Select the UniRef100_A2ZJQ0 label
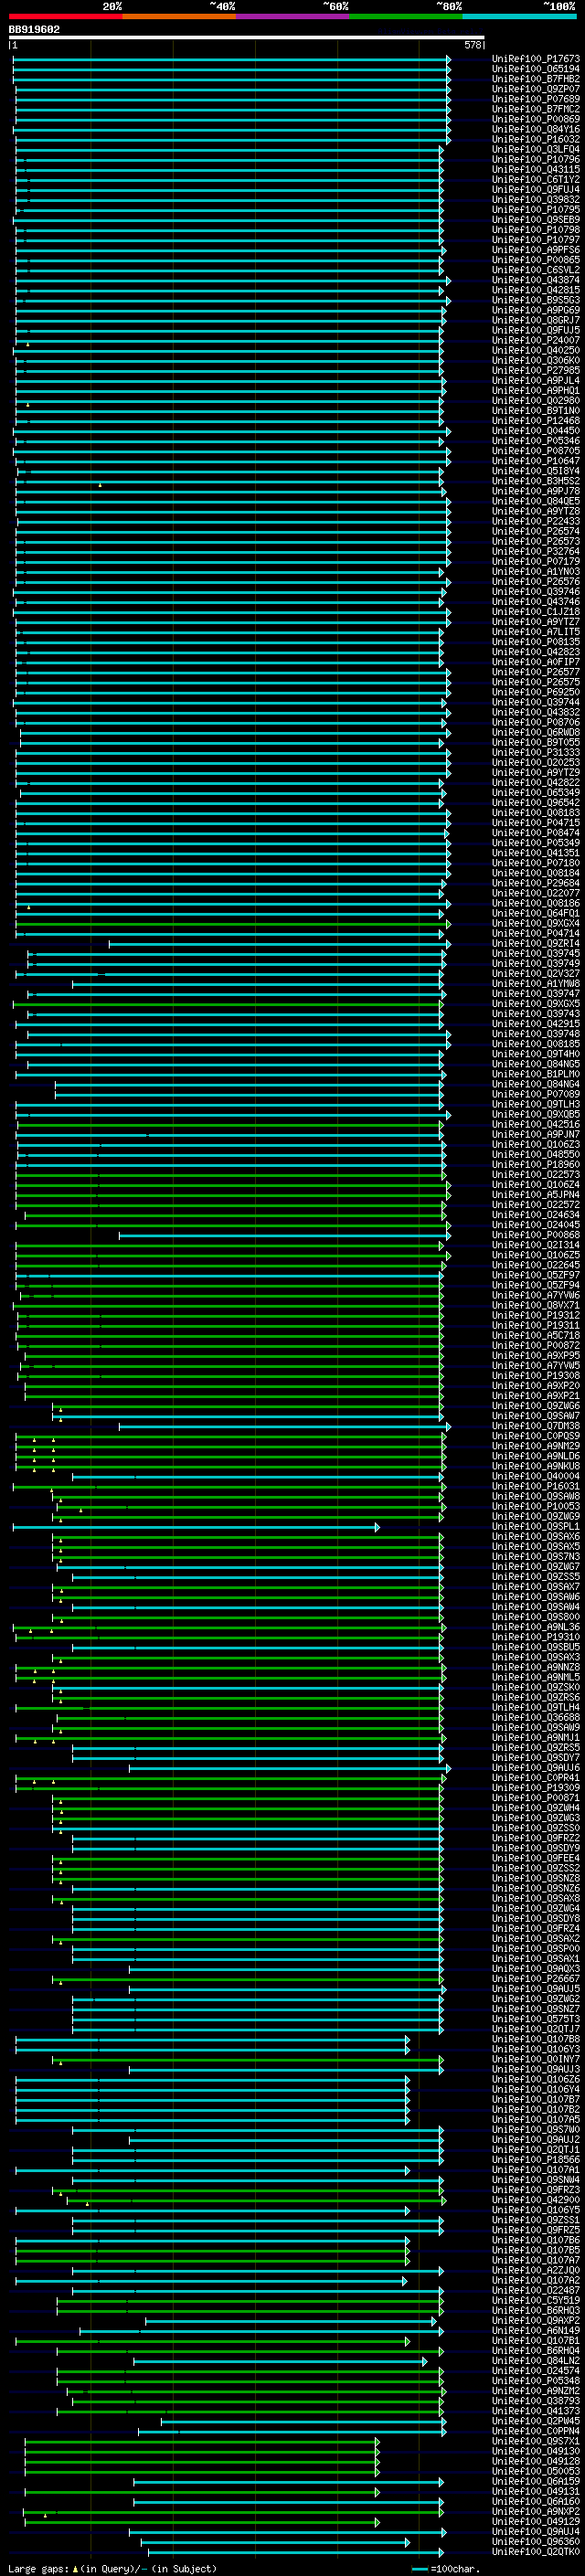 pos(536,2270)
